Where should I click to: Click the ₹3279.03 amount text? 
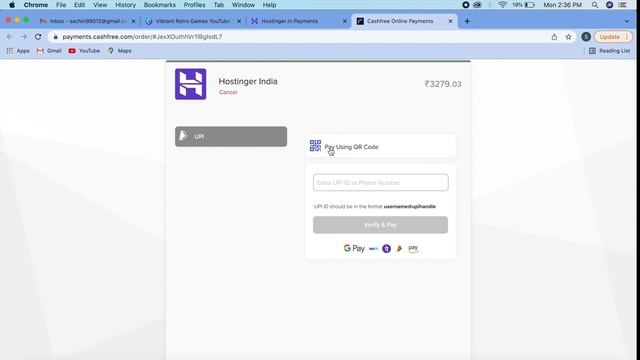[x=443, y=84]
